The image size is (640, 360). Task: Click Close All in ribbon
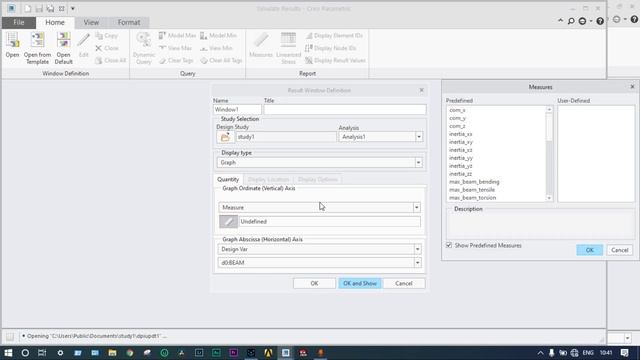(110, 60)
